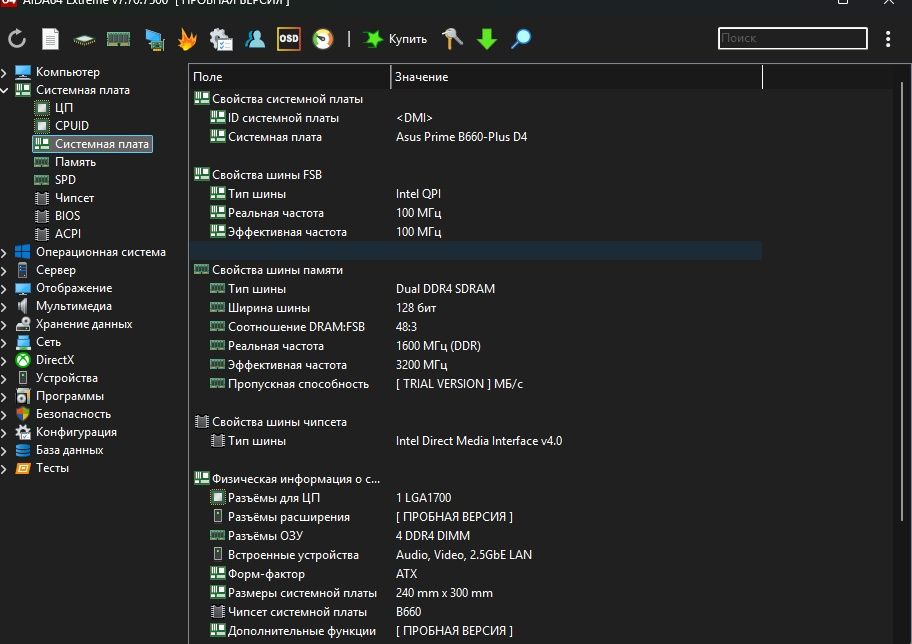Expand the Мультимедиа node arrow

tap(4, 307)
